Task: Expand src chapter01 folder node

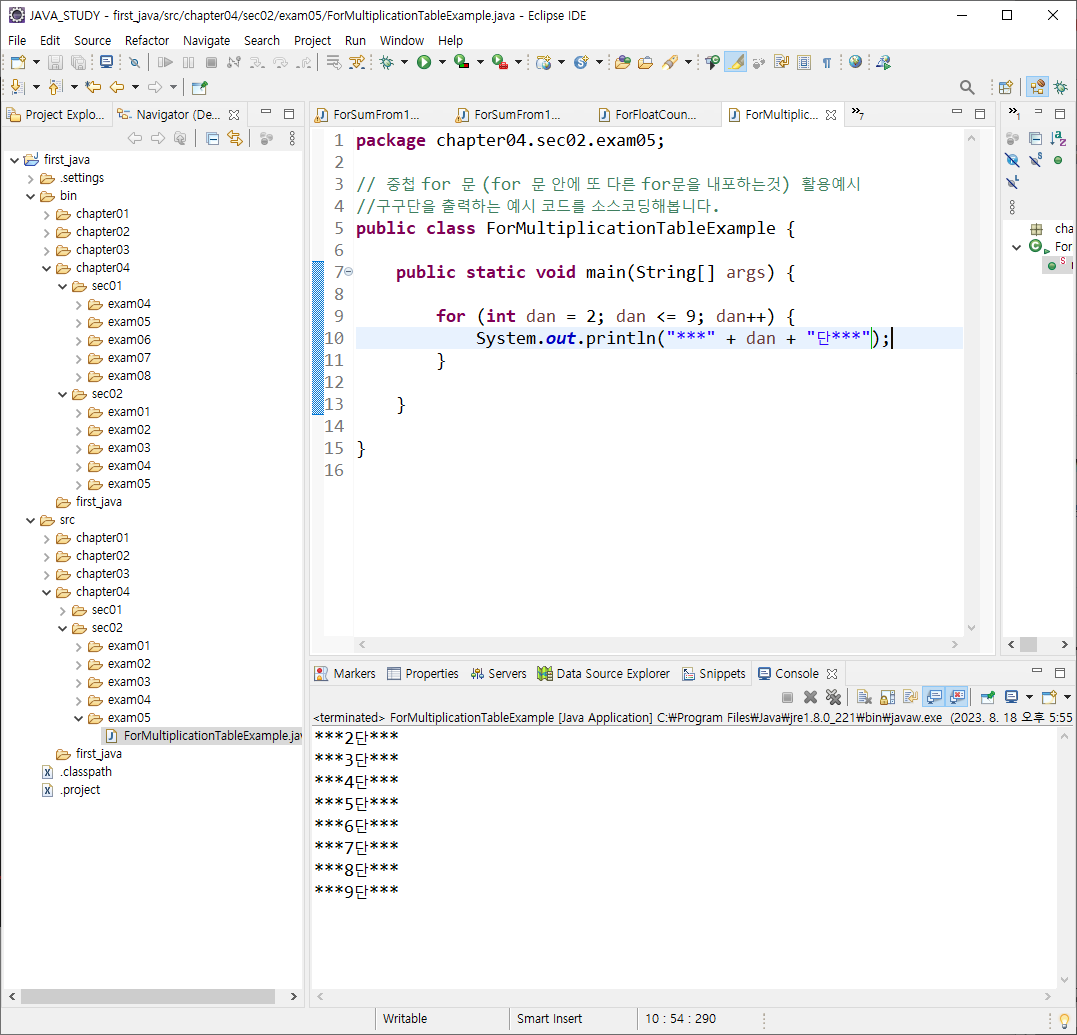Action: coord(47,538)
